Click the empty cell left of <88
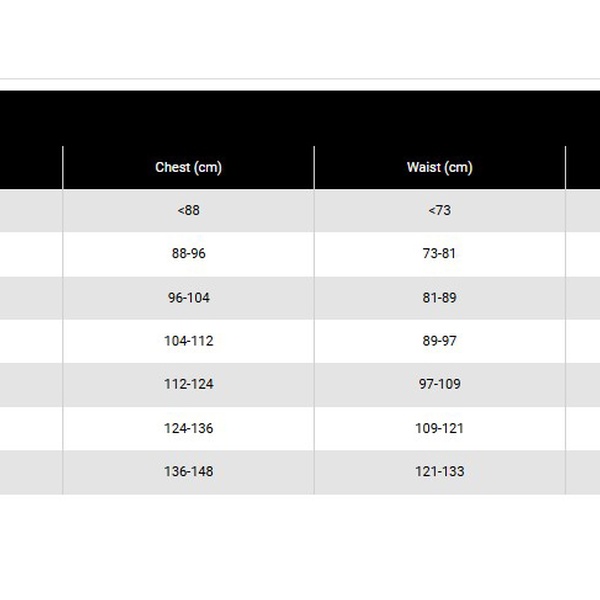600x600 pixels. click(30, 210)
